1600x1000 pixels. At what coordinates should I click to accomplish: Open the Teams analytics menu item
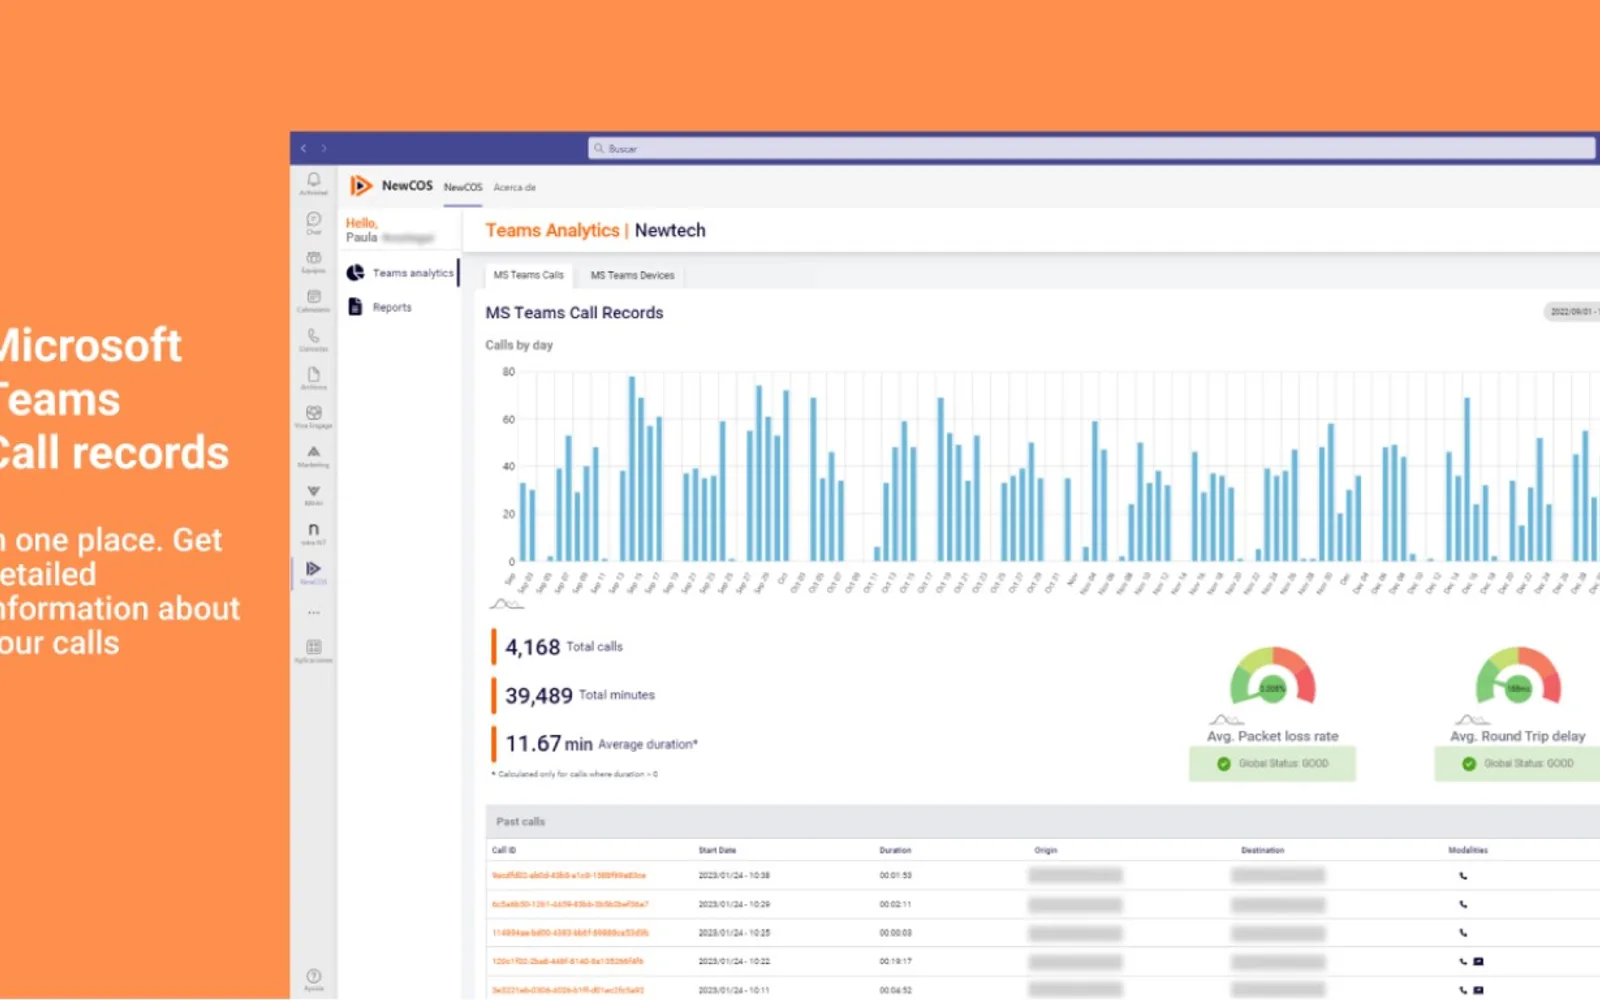coord(400,273)
